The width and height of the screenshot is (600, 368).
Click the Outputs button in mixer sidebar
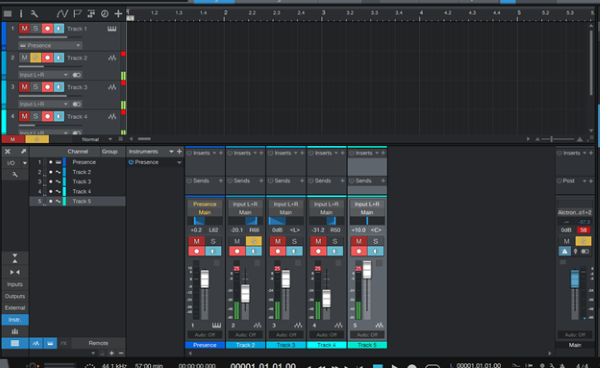(15, 296)
